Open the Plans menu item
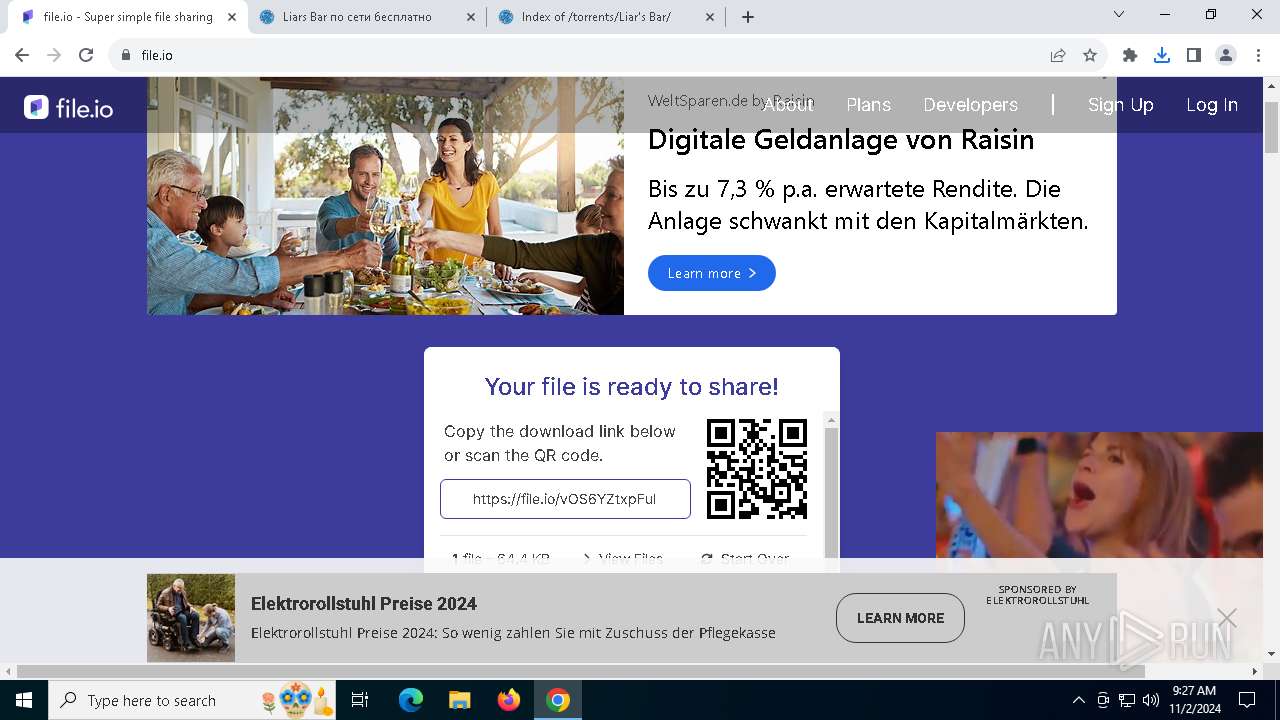Screen dimensions: 1280x720 coord(868,105)
